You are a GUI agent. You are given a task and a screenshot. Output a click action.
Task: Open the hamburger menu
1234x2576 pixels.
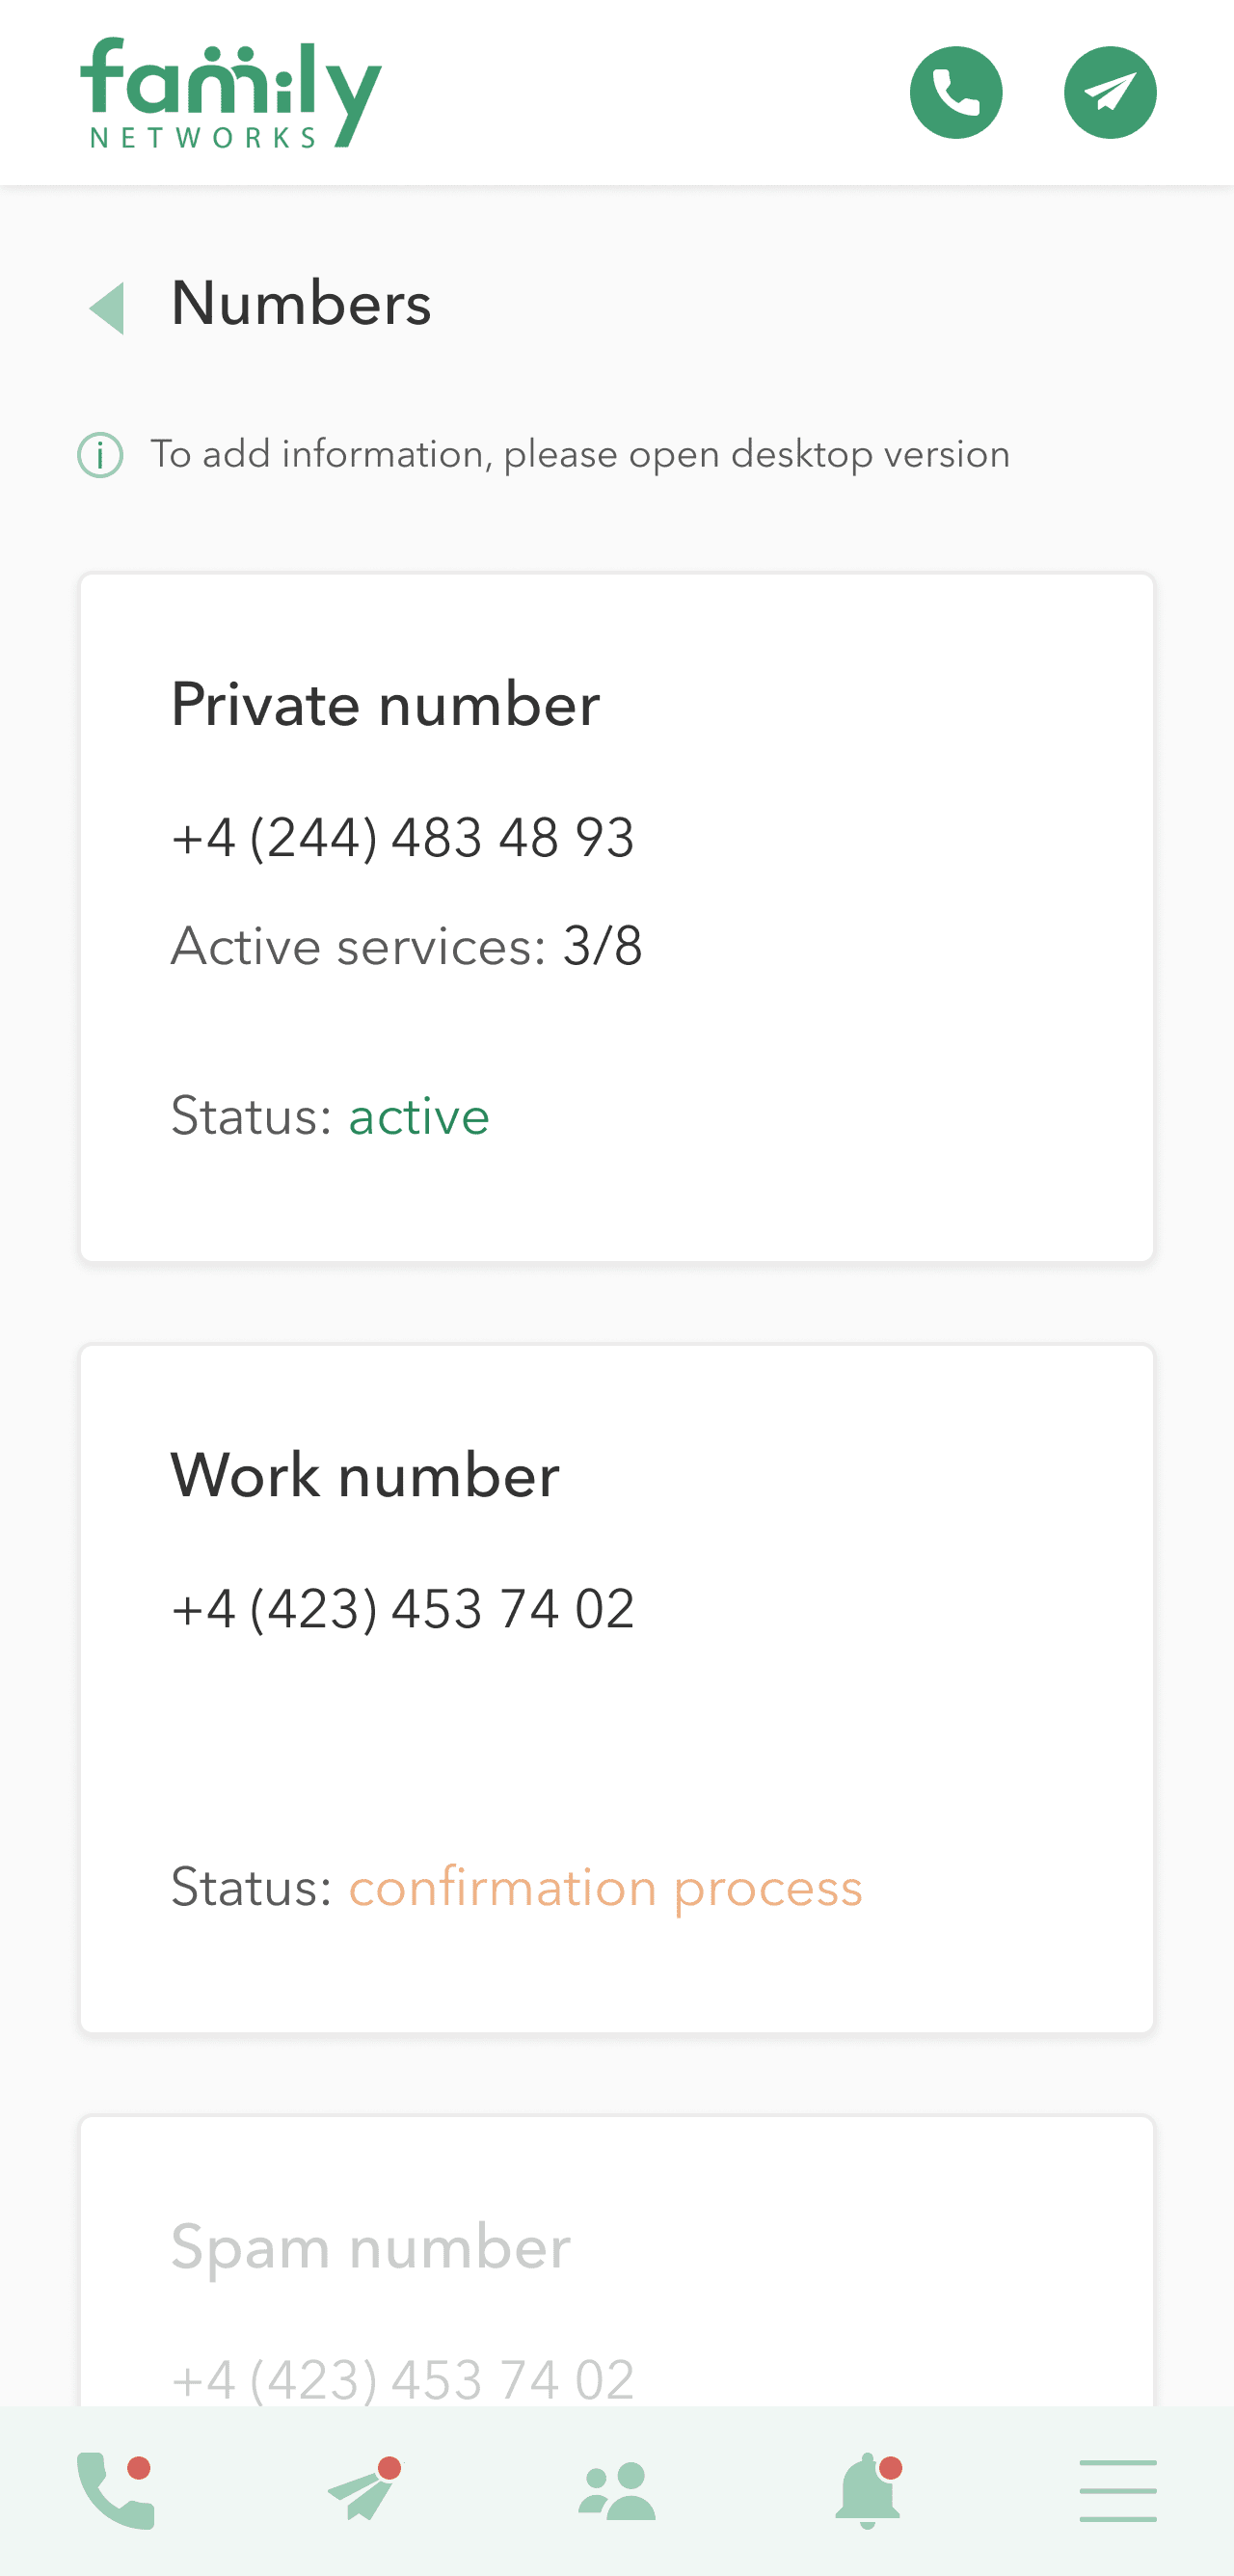point(1117,2490)
